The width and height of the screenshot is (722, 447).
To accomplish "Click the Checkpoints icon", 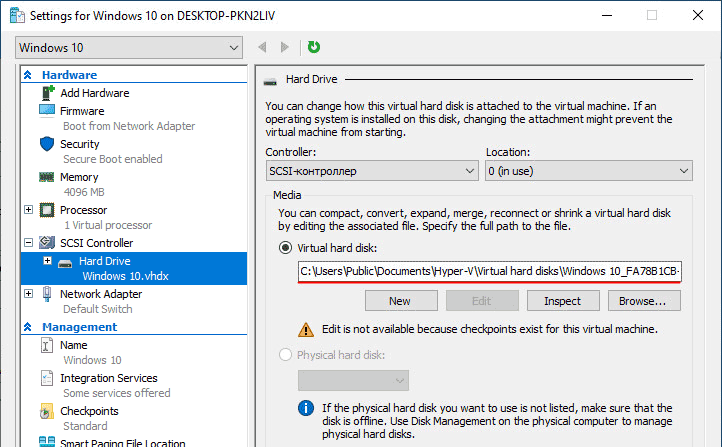I will [x=47, y=411].
